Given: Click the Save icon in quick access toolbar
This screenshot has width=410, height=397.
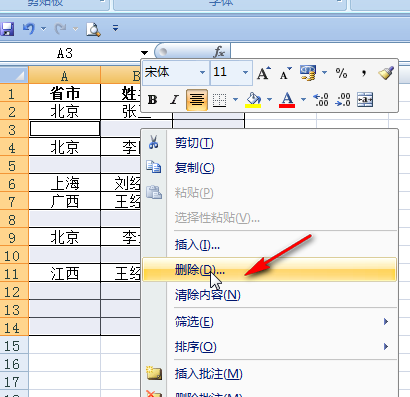Looking at the screenshot, I should (x=7, y=29).
